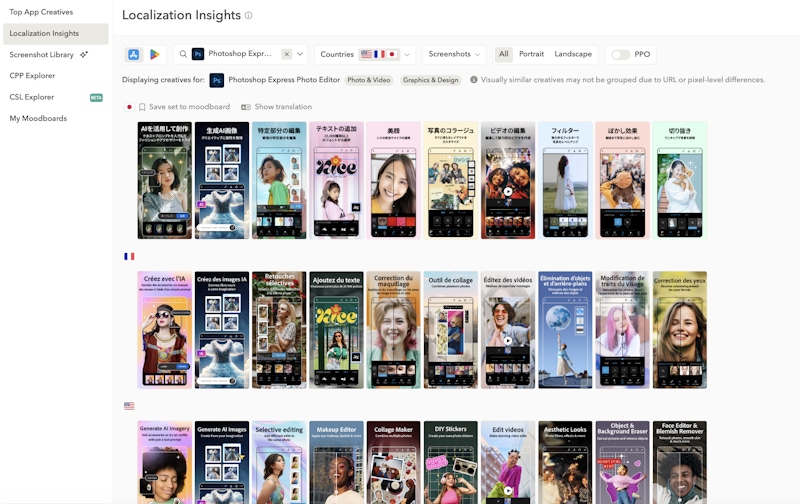800x504 pixels.
Task: Open the Screenshots dropdown
Action: tap(454, 54)
